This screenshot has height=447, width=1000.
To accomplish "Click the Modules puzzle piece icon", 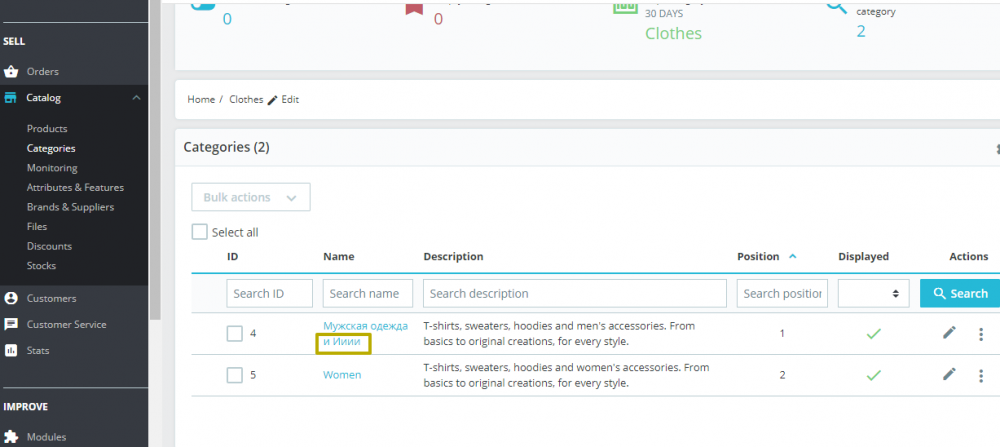I will (x=10, y=437).
